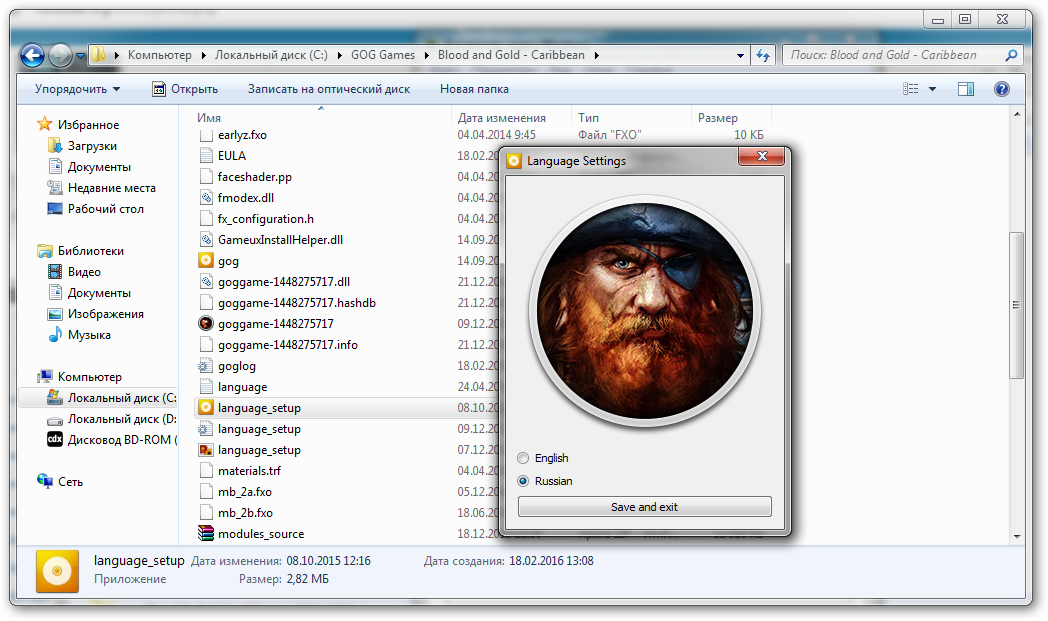
Task: Click Компьютер in the address breadcrumb
Action: coord(160,55)
